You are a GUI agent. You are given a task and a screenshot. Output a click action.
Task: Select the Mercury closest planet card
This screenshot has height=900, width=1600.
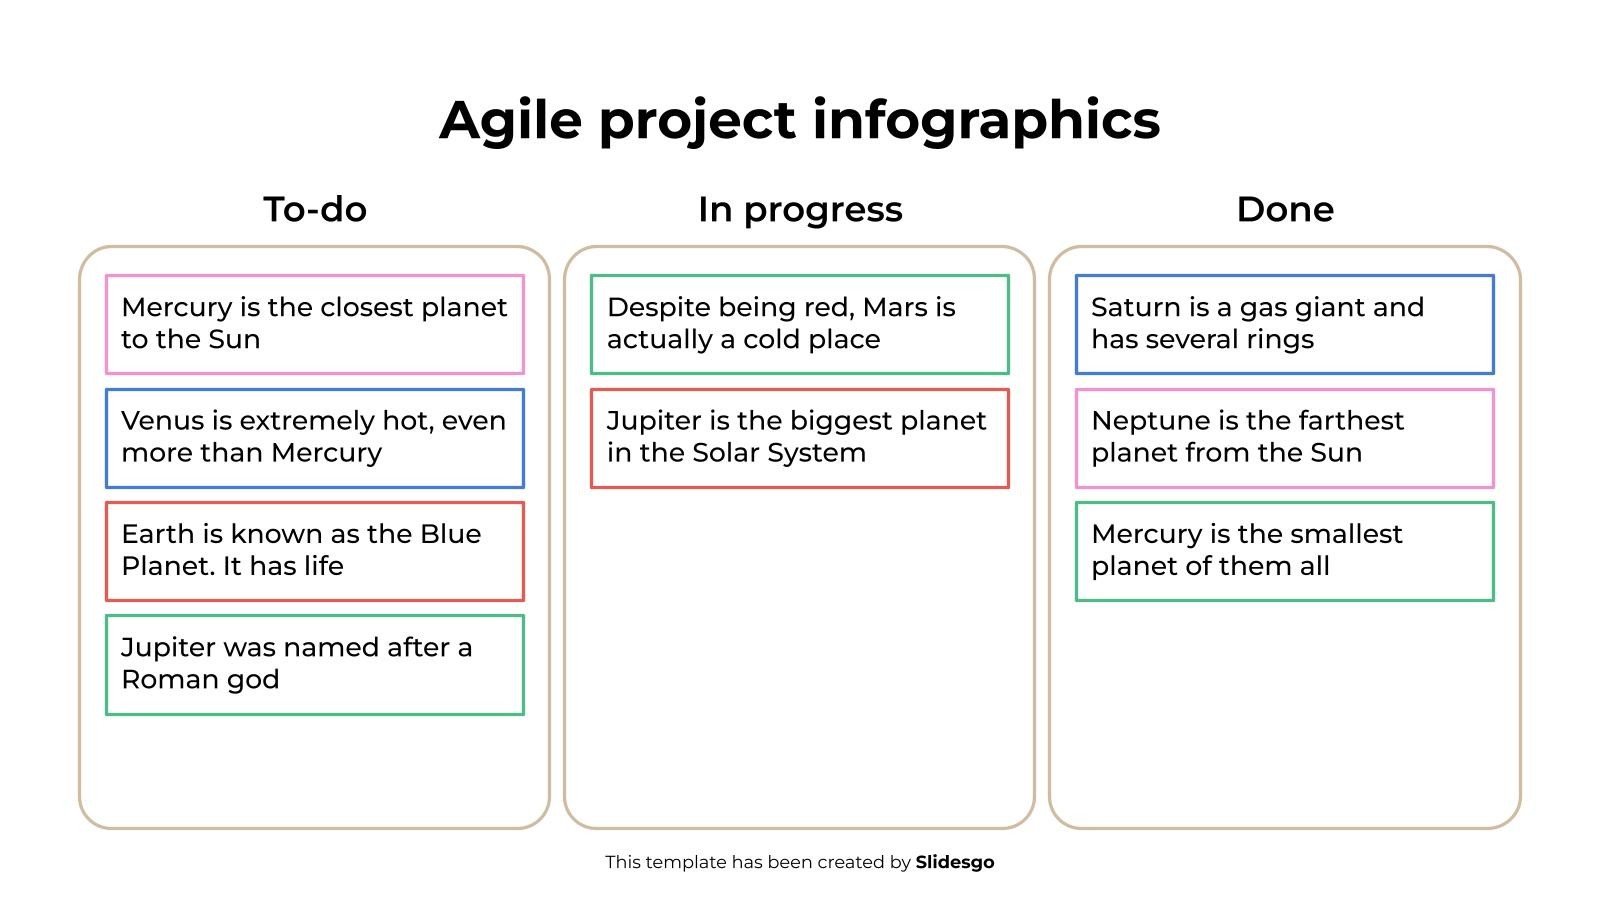(x=315, y=325)
